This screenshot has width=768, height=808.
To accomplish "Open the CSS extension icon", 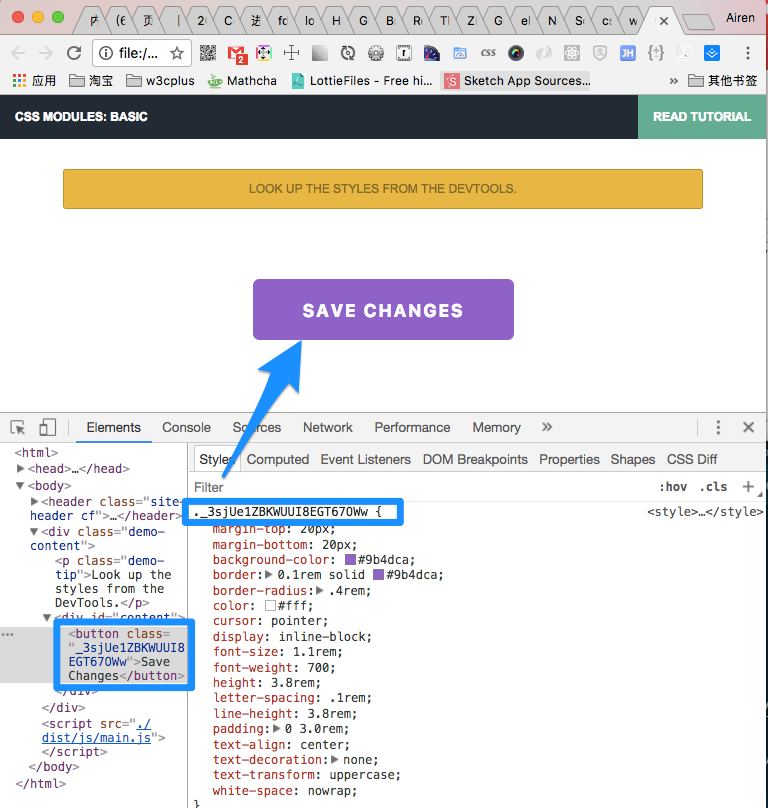I will (x=488, y=53).
